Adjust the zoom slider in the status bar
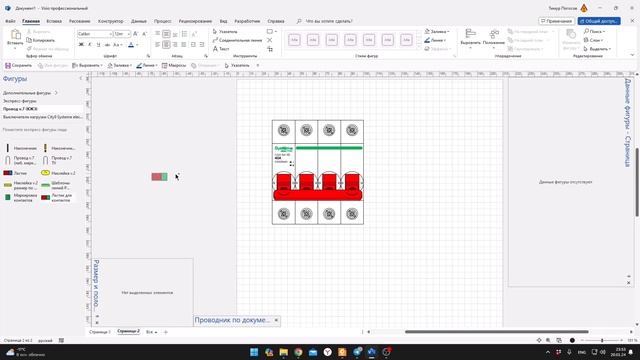The image size is (640, 360). click(602, 340)
